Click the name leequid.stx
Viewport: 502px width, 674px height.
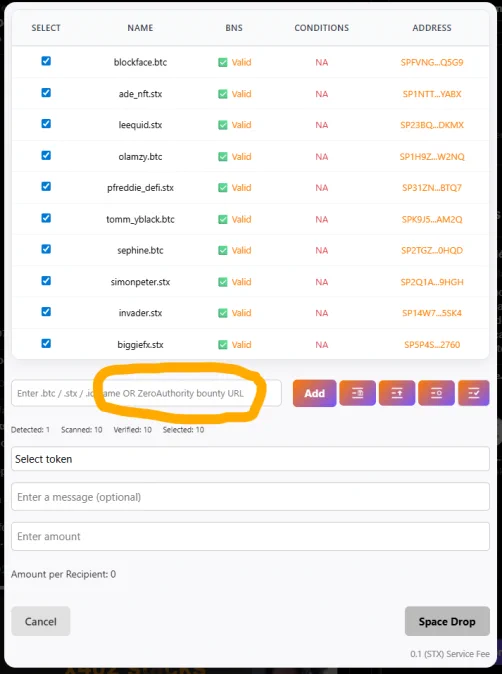click(x=140, y=125)
